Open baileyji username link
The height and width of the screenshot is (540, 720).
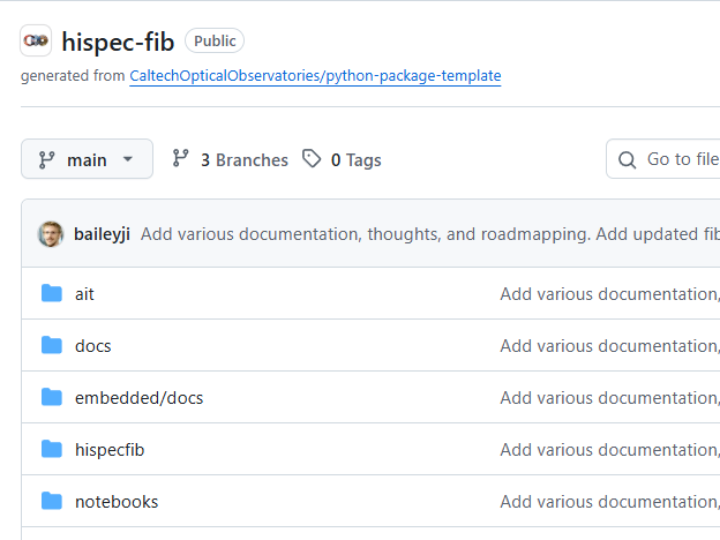[102, 234]
